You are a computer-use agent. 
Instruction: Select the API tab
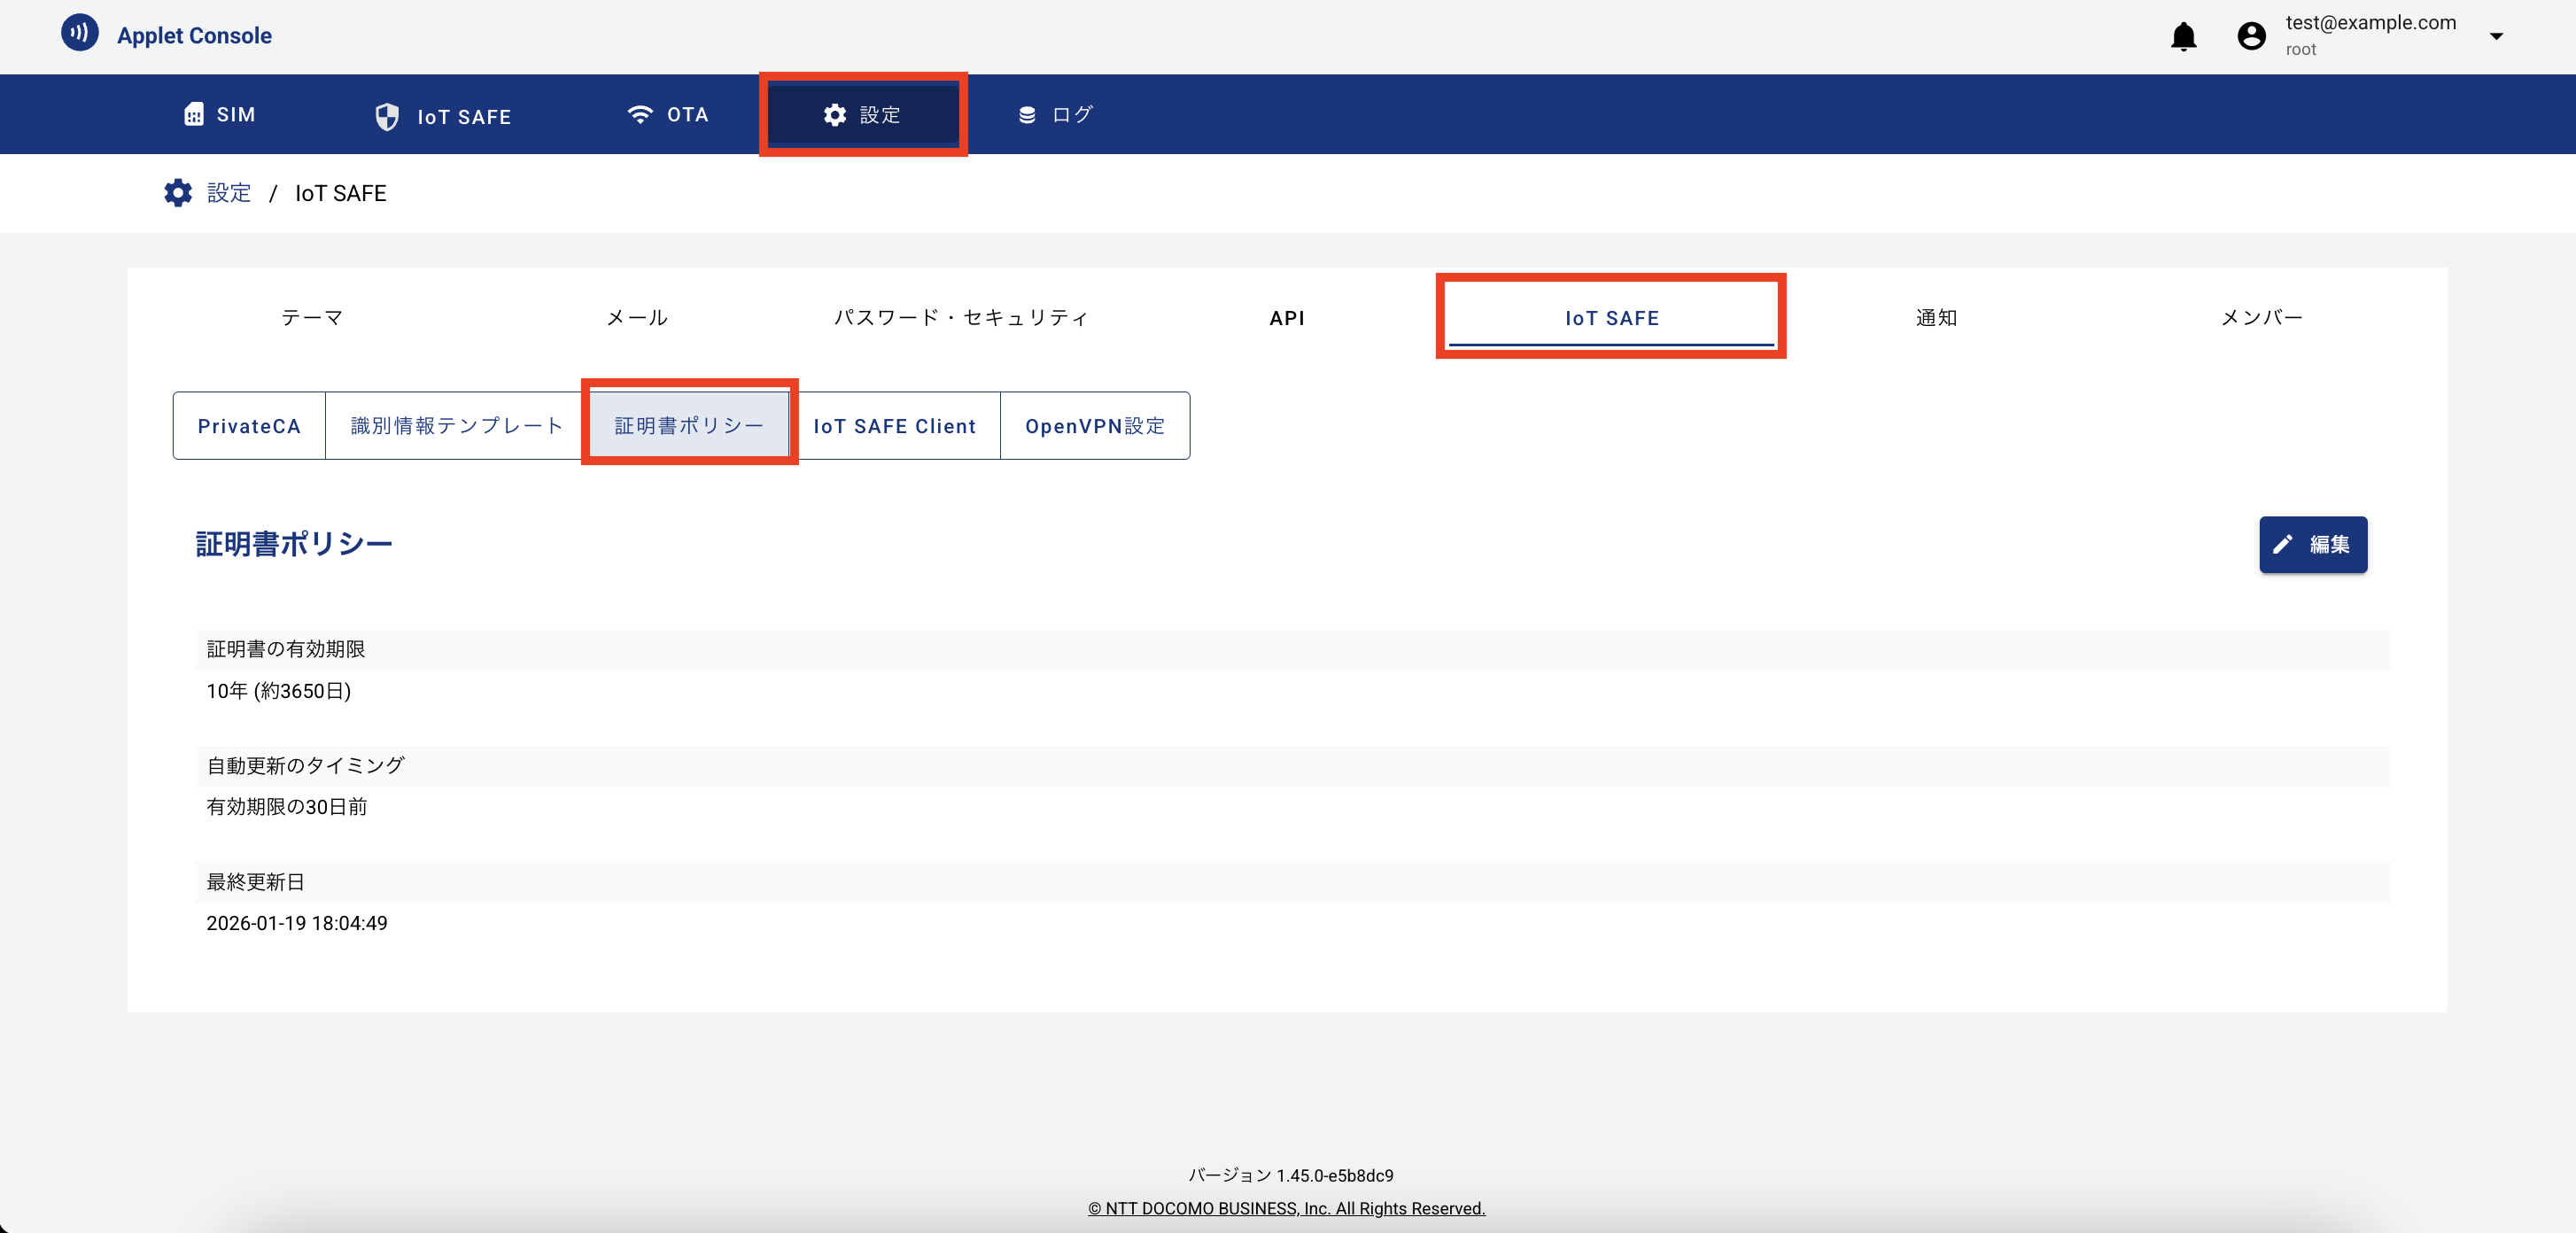pyautogui.click(x=1287, y=317)
